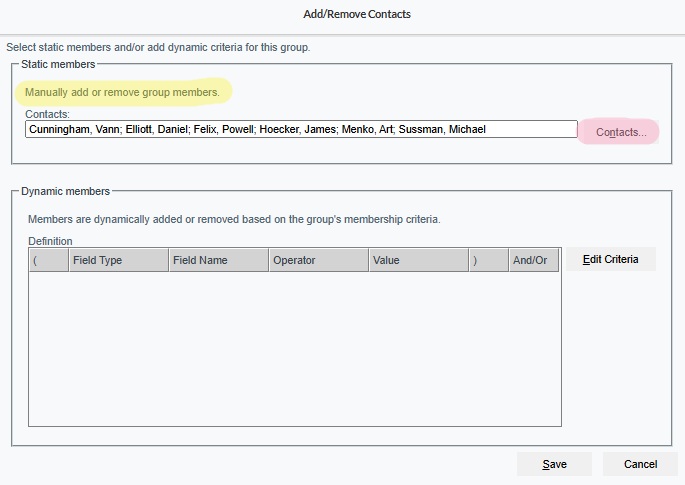Save the group membership changes

click(x=554, y=464)
